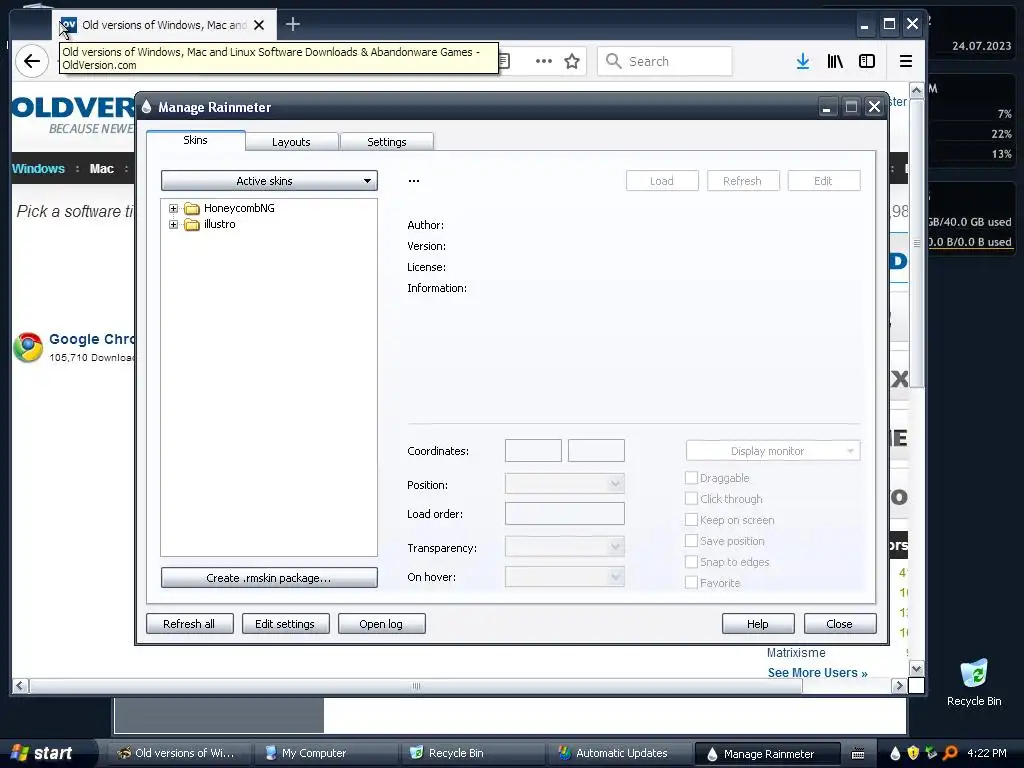Click the Help button in Rainmeter
This screenshot has height=768, width=1024.
(758, 624)
